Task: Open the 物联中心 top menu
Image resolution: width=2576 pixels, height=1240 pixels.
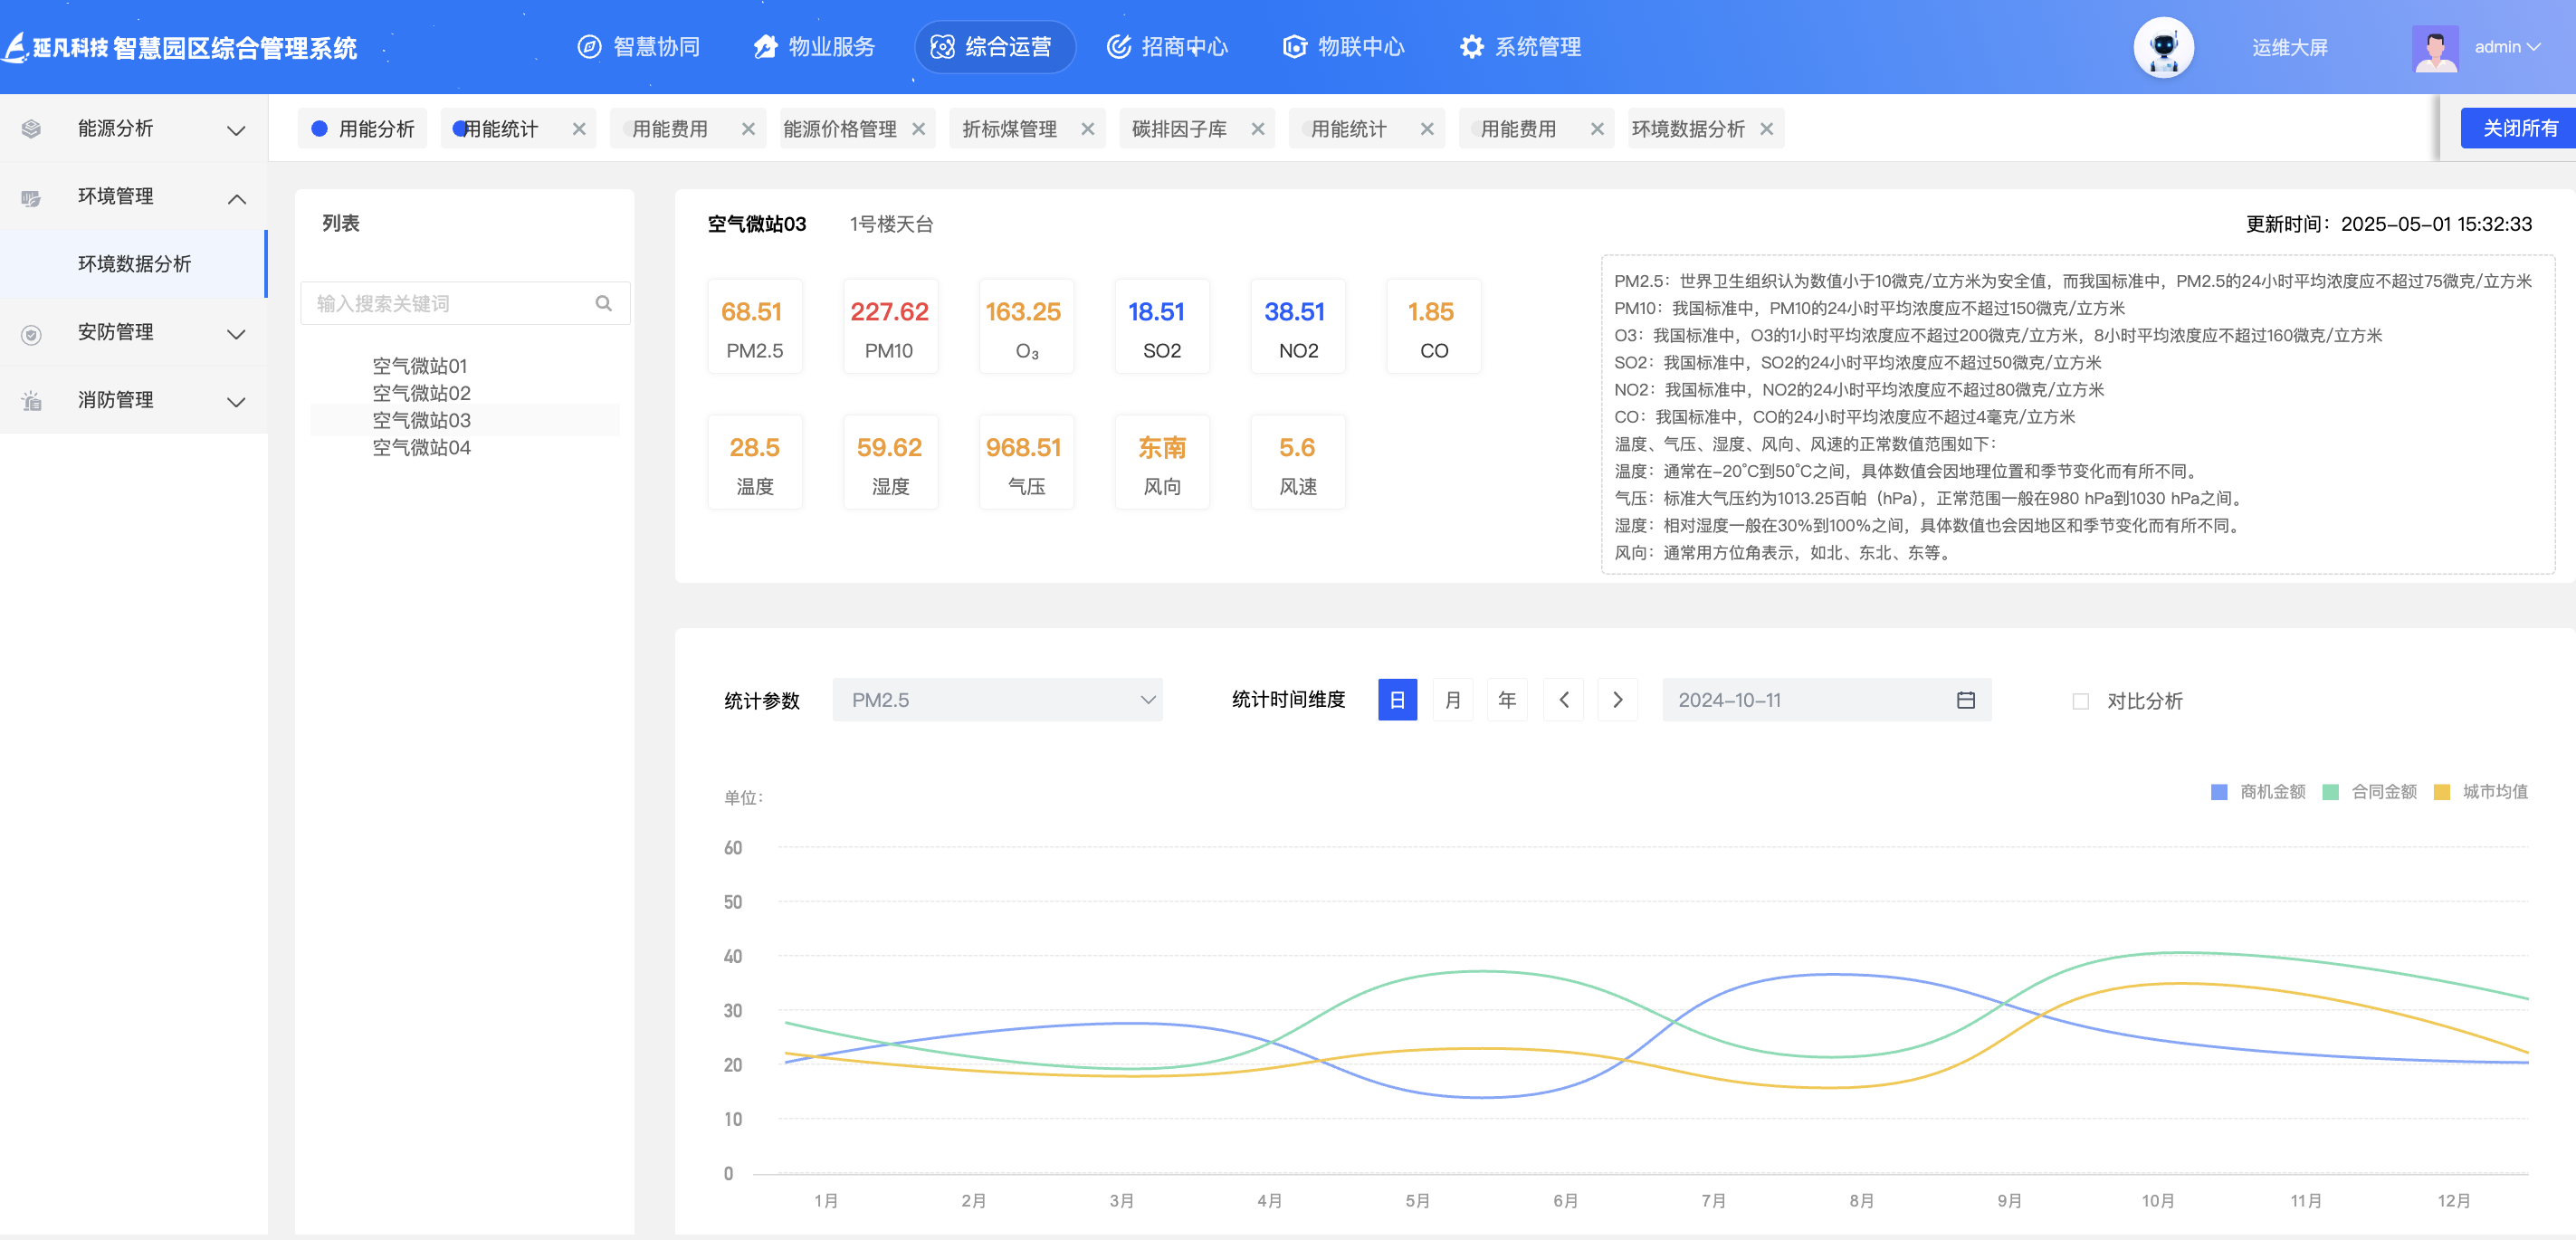Action: (x=1343, y=47)
